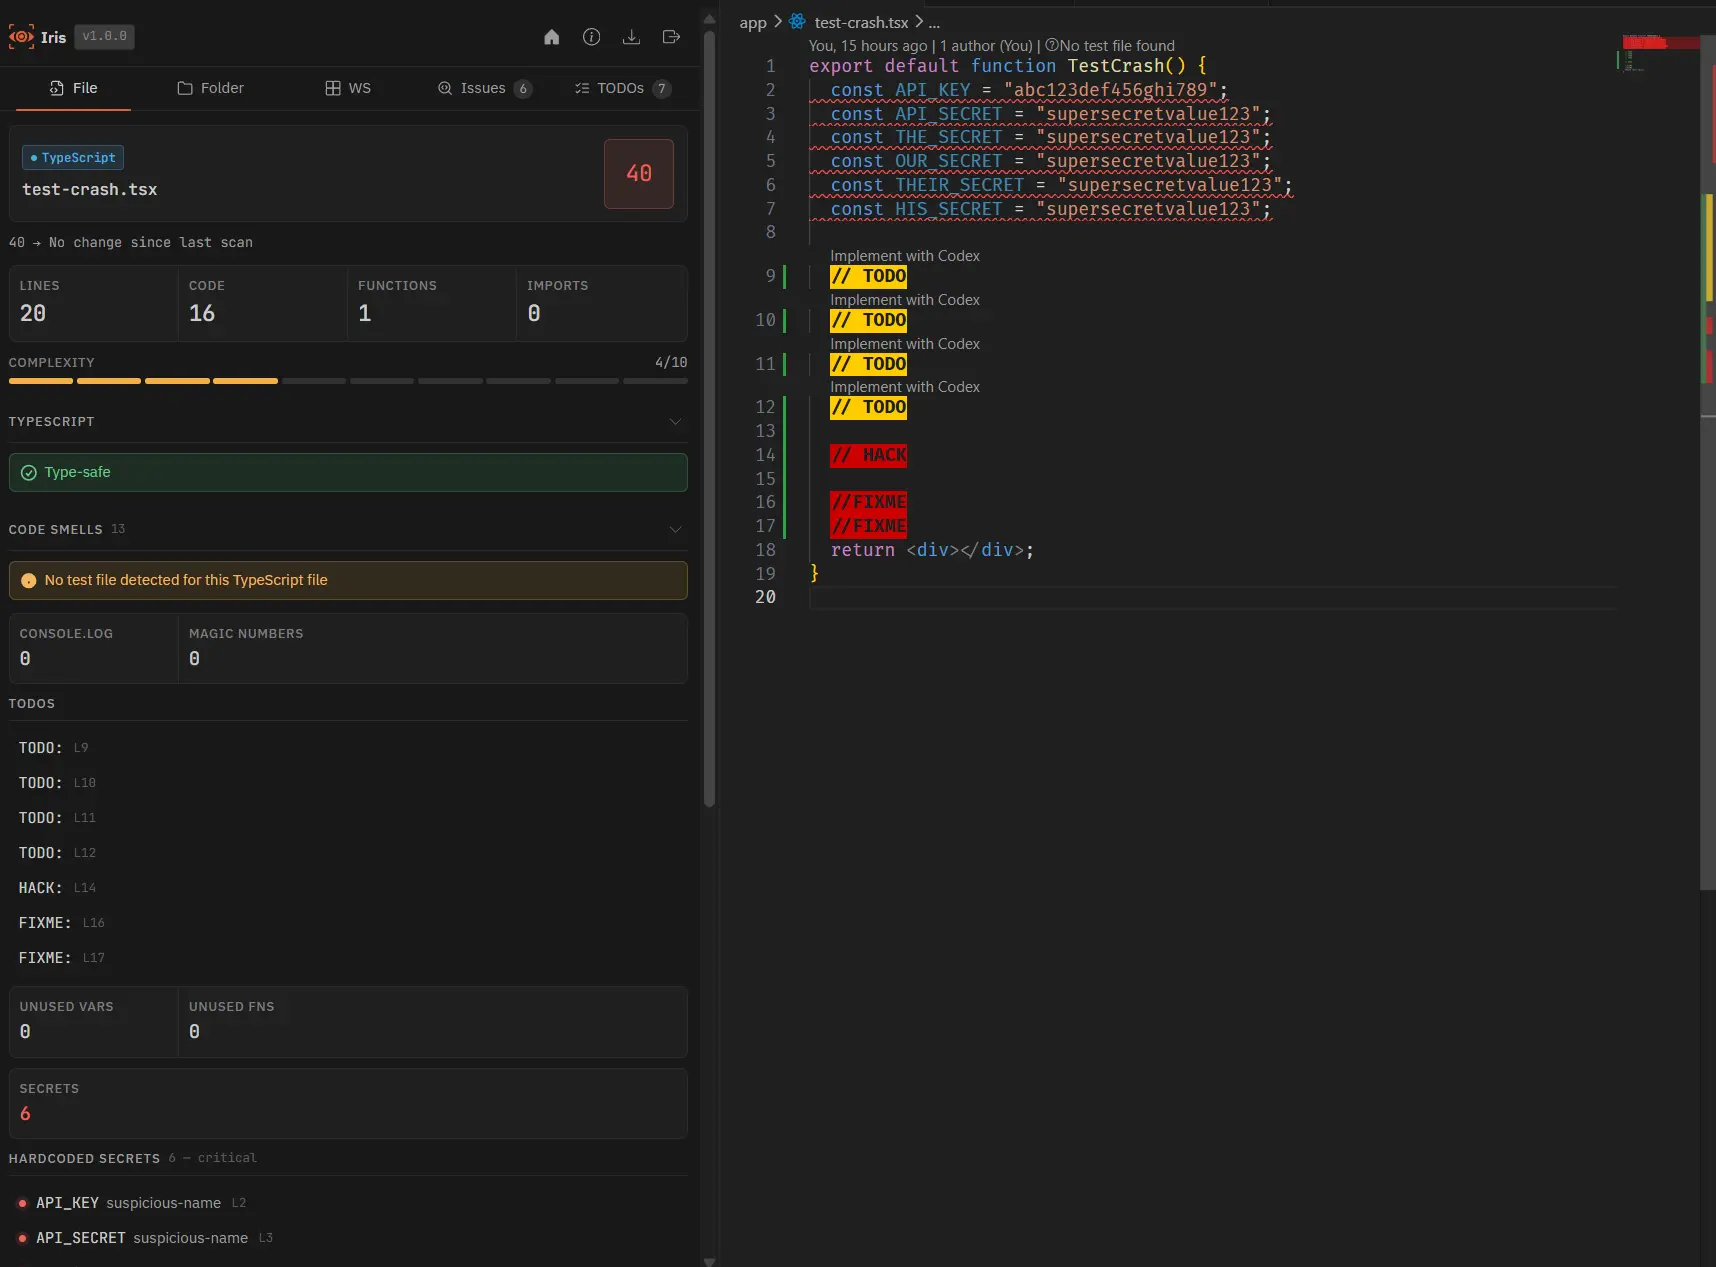1716x1267 pixels.
Task: Click 'Implement with Codex' above line 10
Action: point(905,300)
